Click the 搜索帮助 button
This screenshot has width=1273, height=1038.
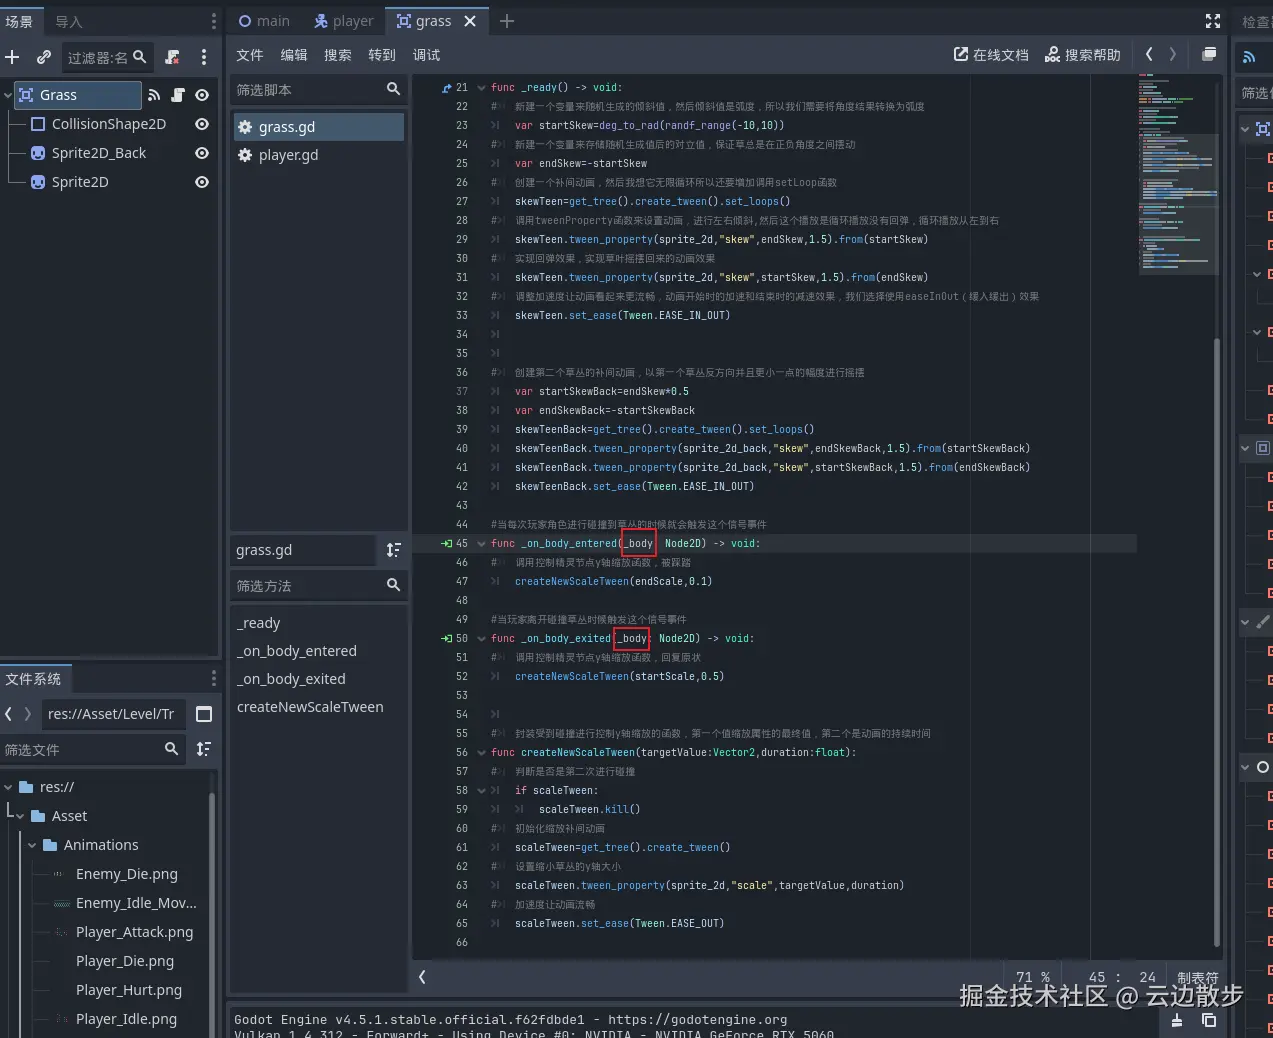point(1082,55)
